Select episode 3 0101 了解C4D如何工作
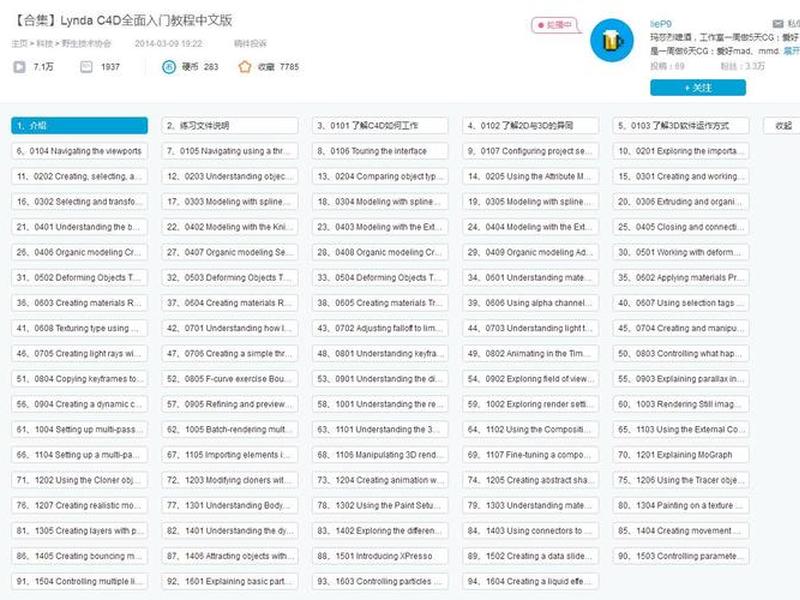 click(x=380, y=126)
